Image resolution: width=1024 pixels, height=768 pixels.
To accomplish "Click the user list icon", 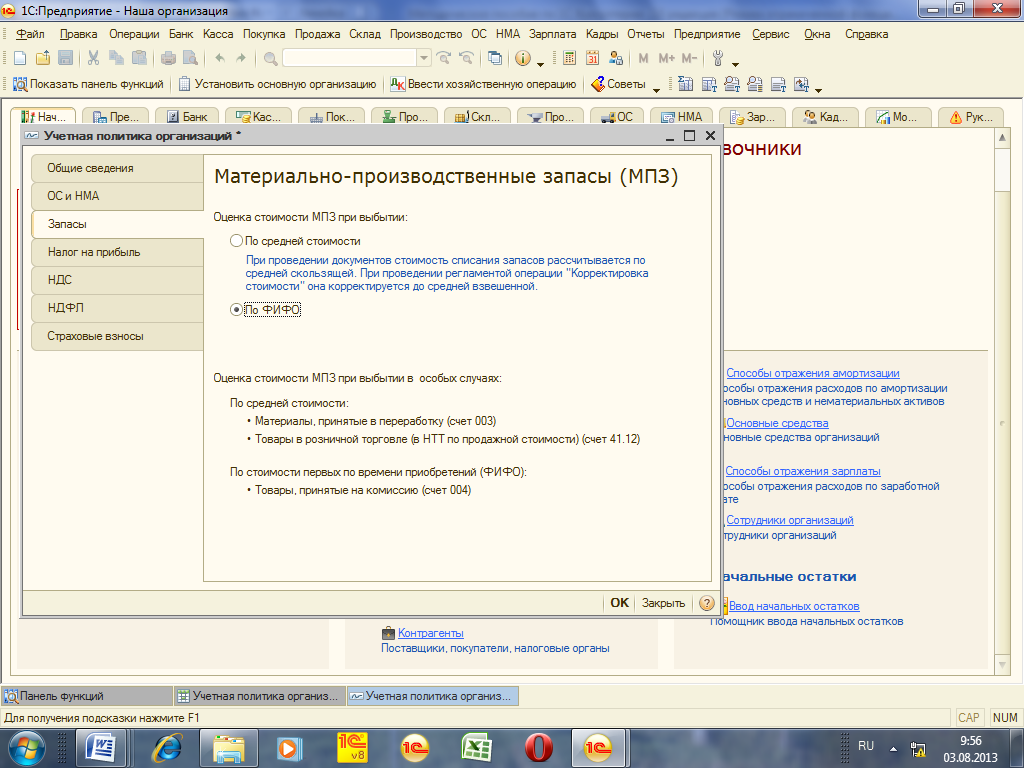I will pyautogui.click(x=615, y=58).
